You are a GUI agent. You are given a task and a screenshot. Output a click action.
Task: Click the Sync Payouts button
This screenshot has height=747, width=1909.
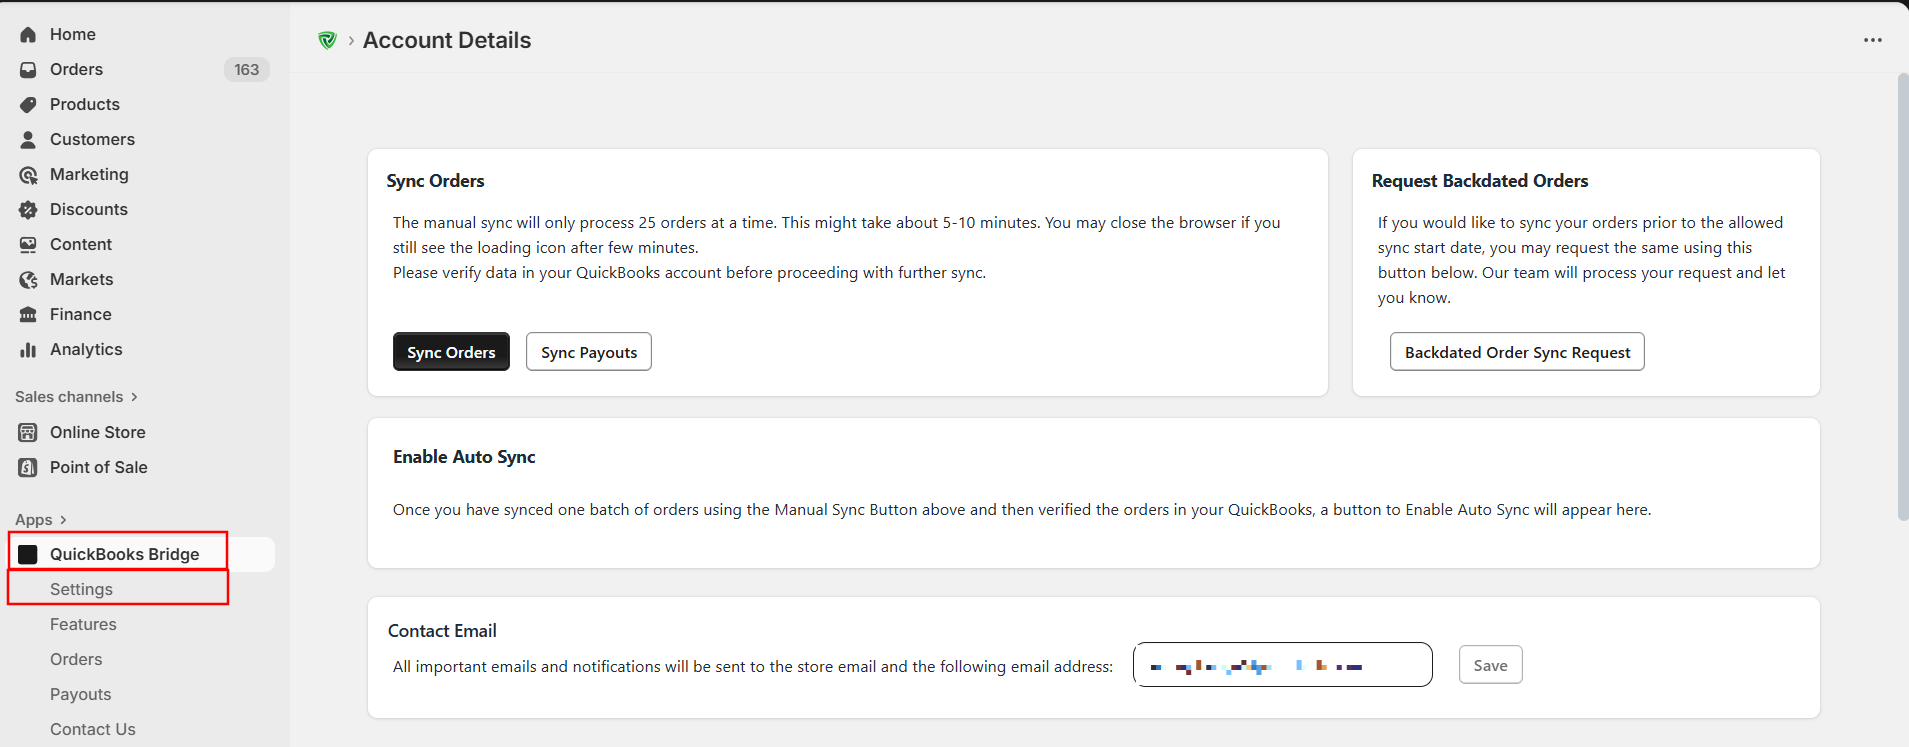588,352
